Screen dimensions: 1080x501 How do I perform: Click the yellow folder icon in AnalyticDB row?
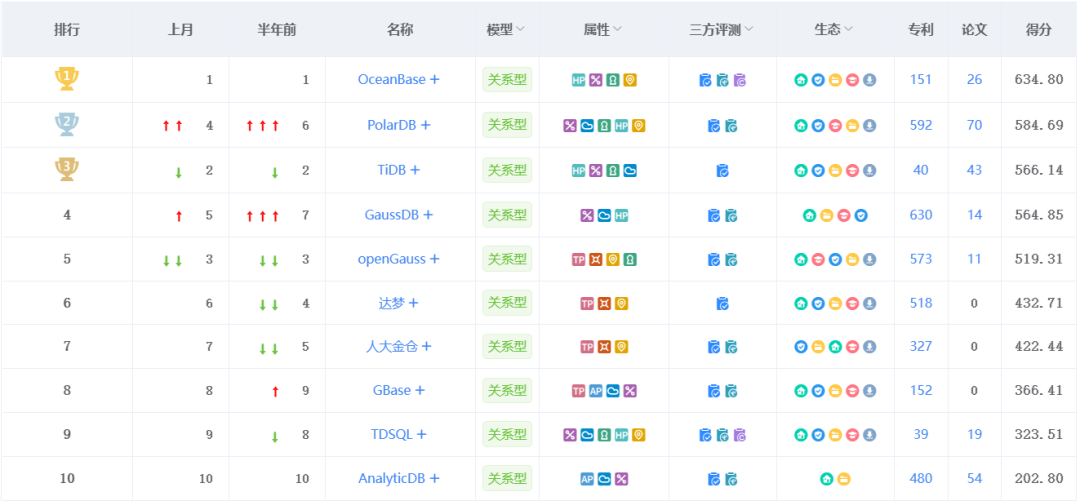tap(844, 479)
